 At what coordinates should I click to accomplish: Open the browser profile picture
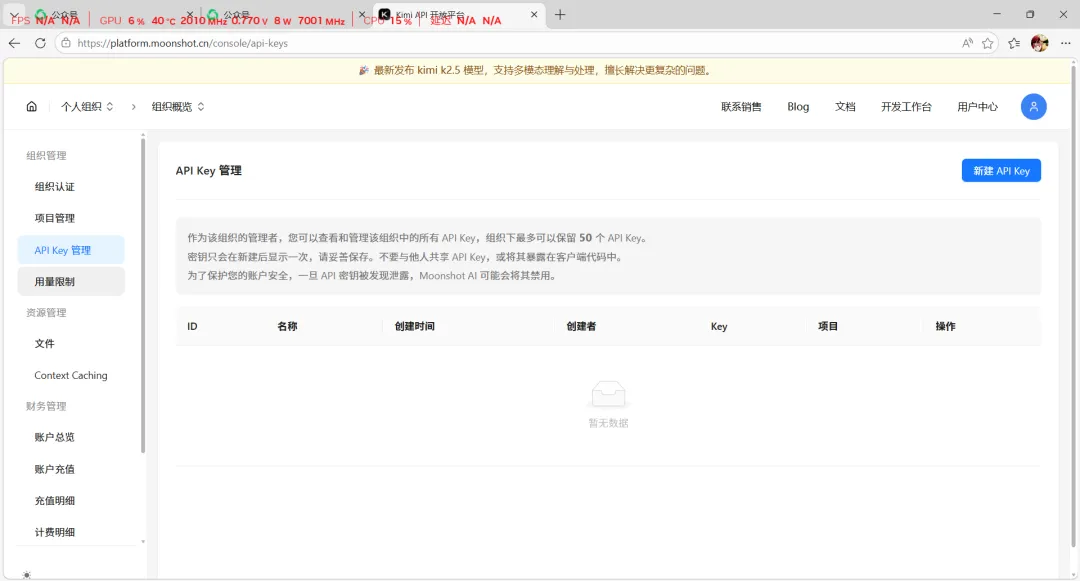[x=1039, y=43]
